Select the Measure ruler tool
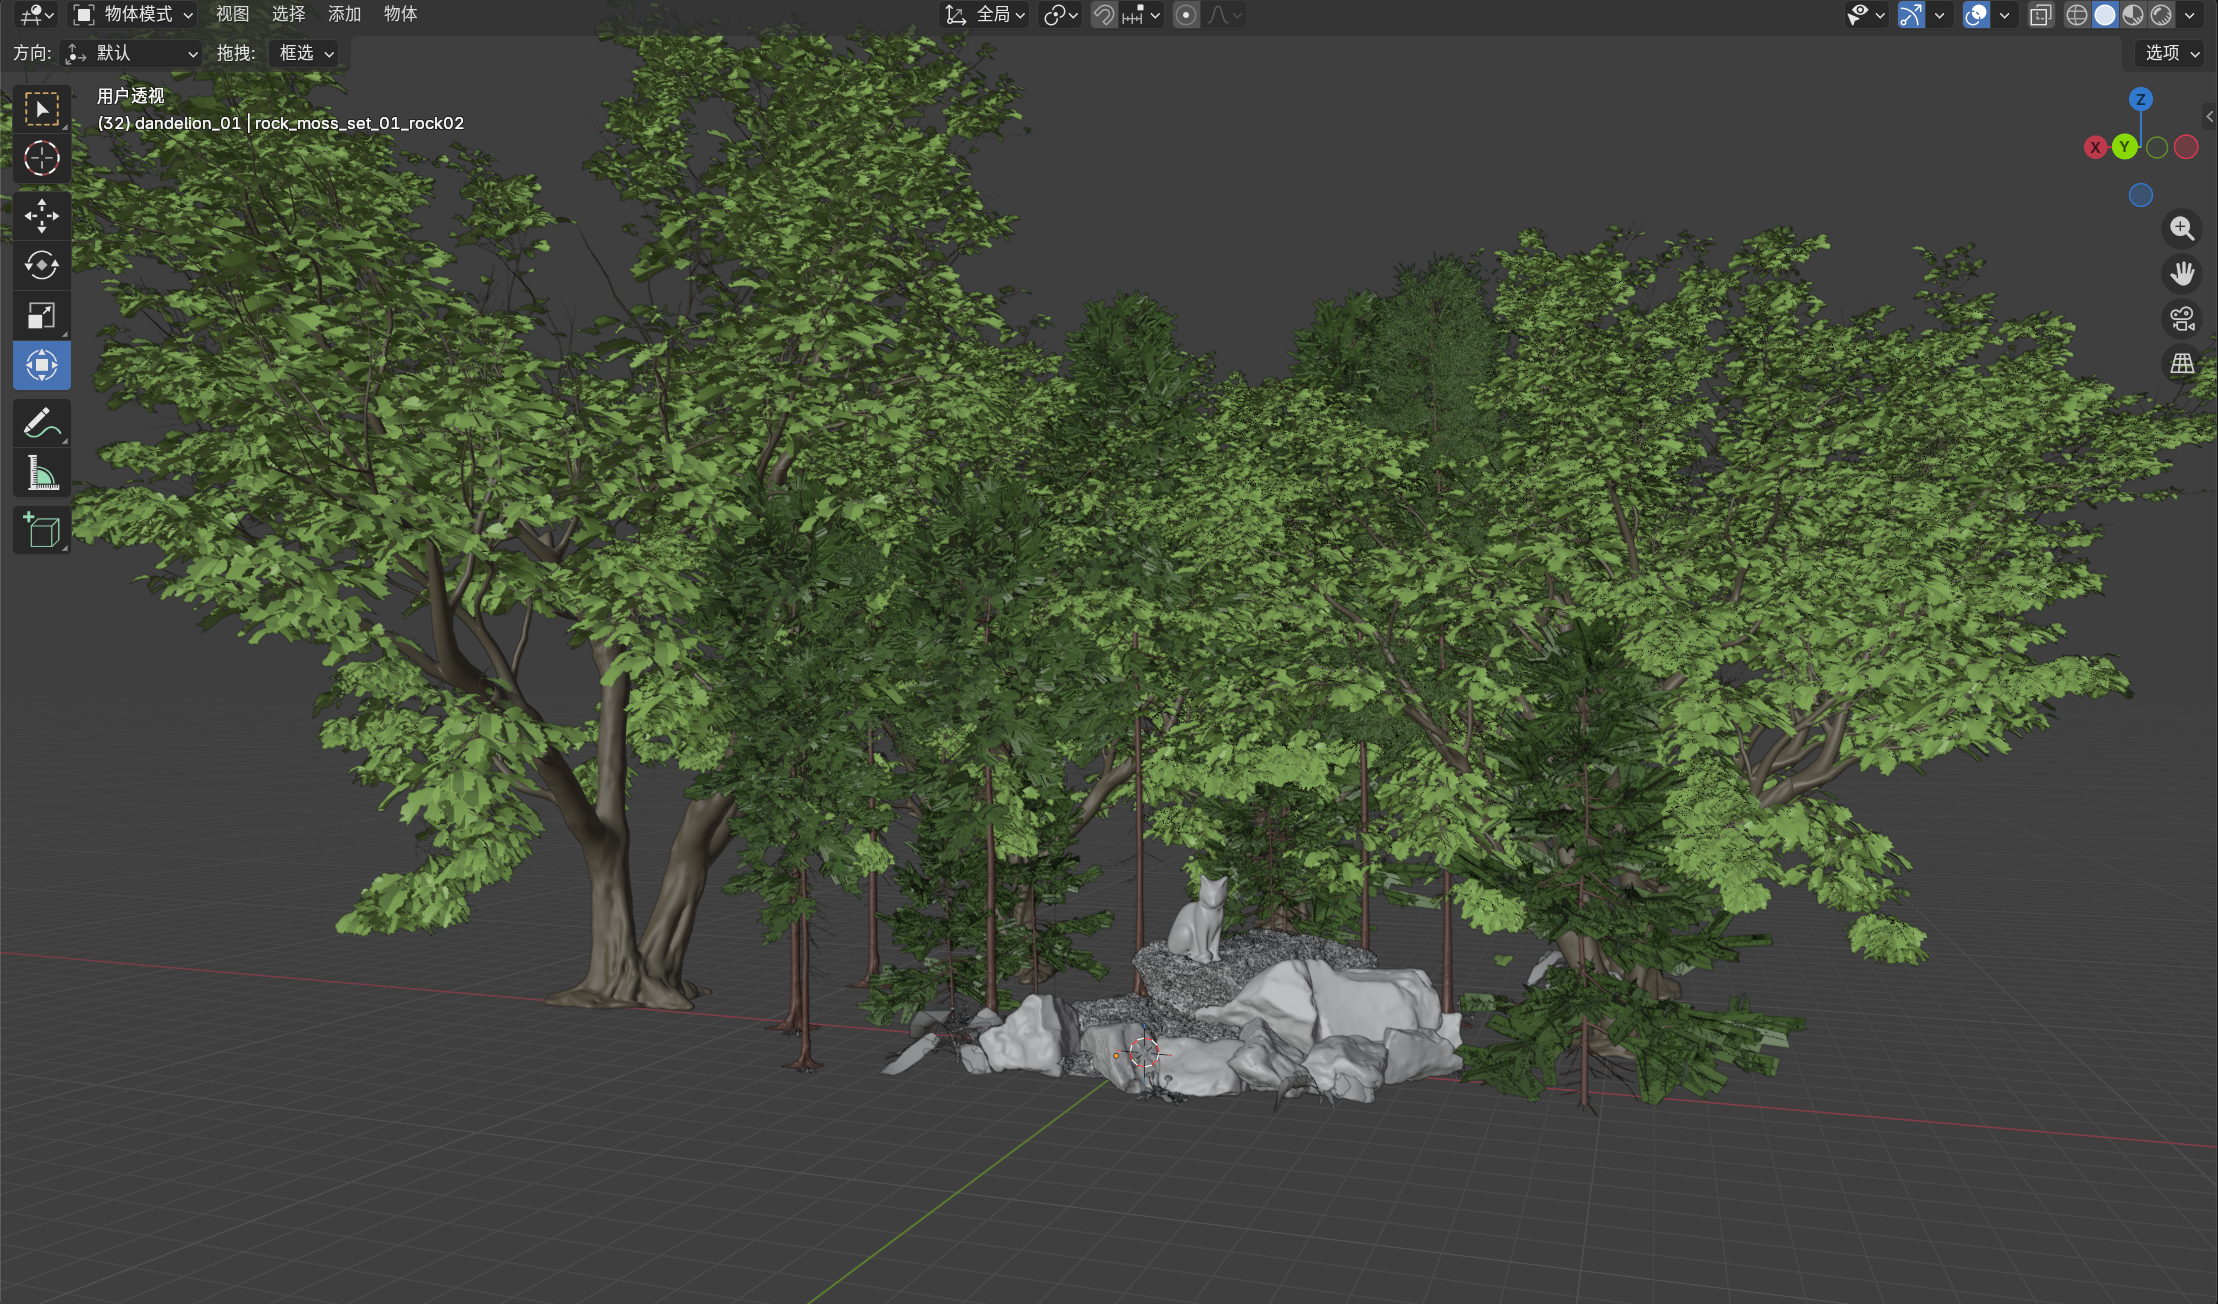 click(x=41, y=473)
